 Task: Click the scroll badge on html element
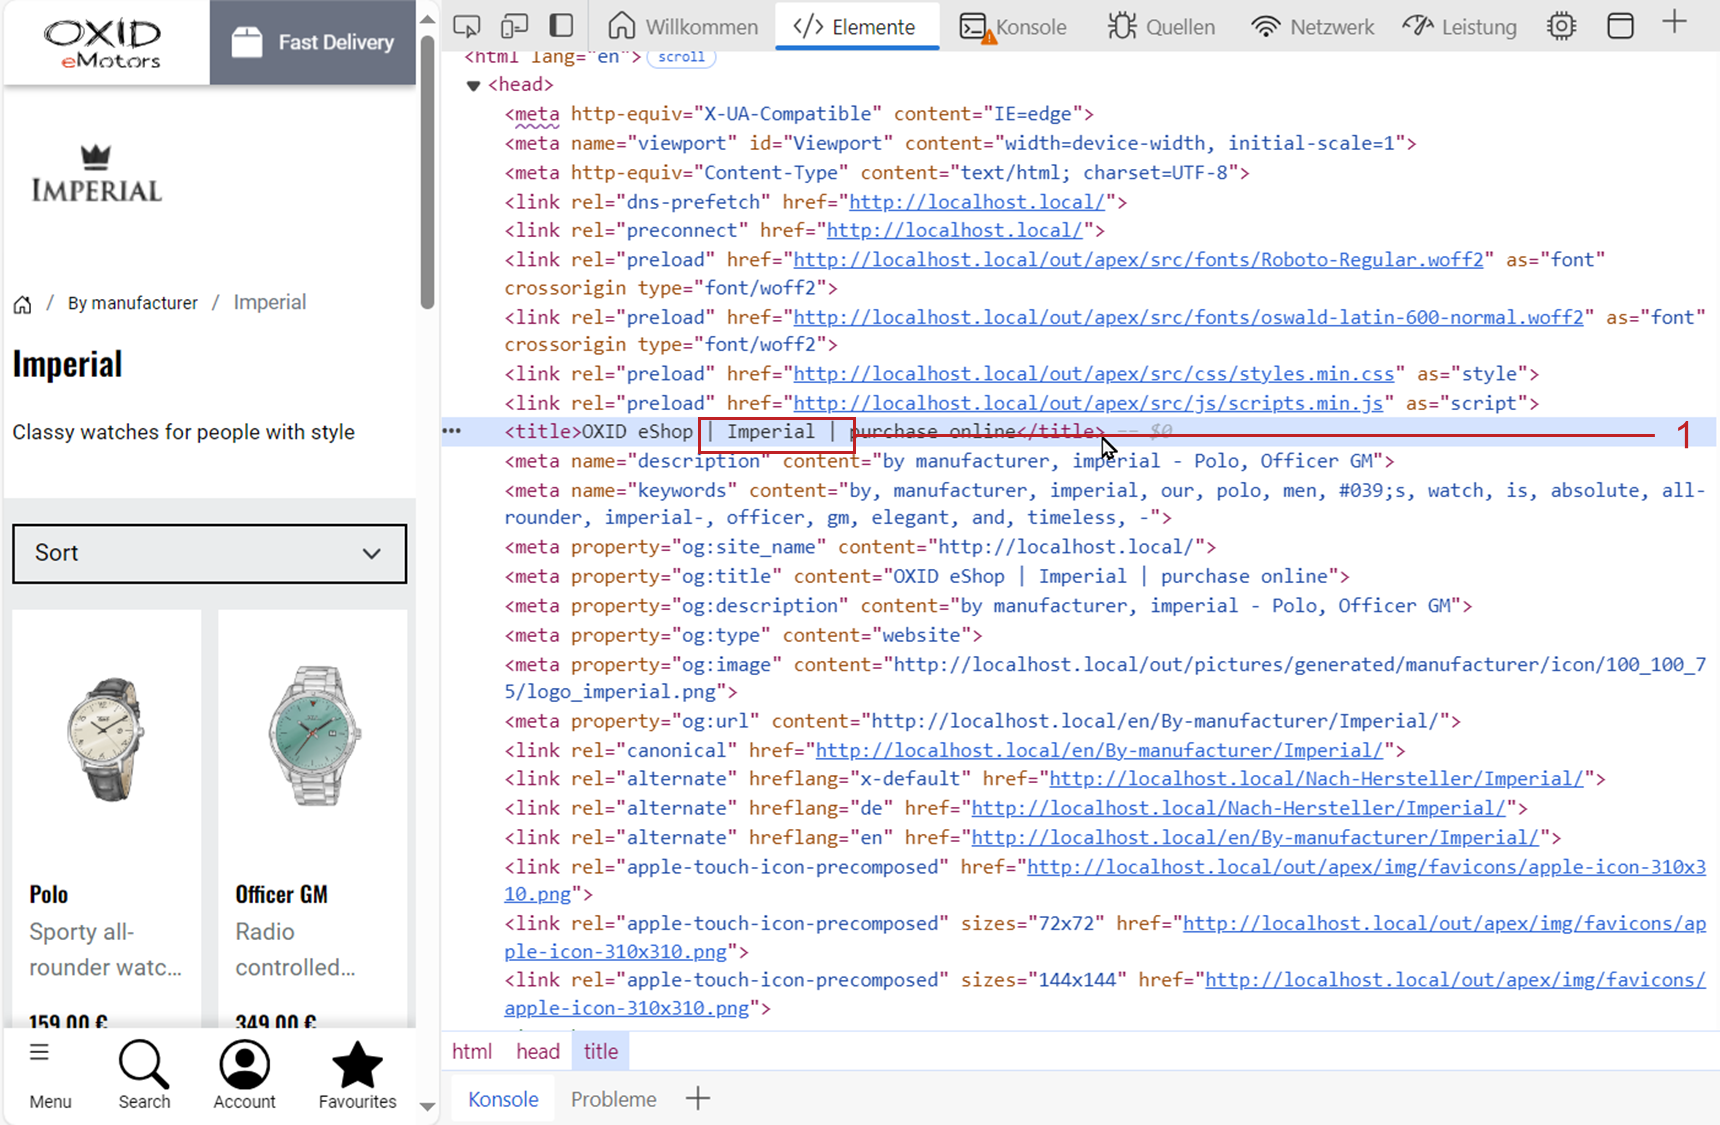[x=681, y=57]
